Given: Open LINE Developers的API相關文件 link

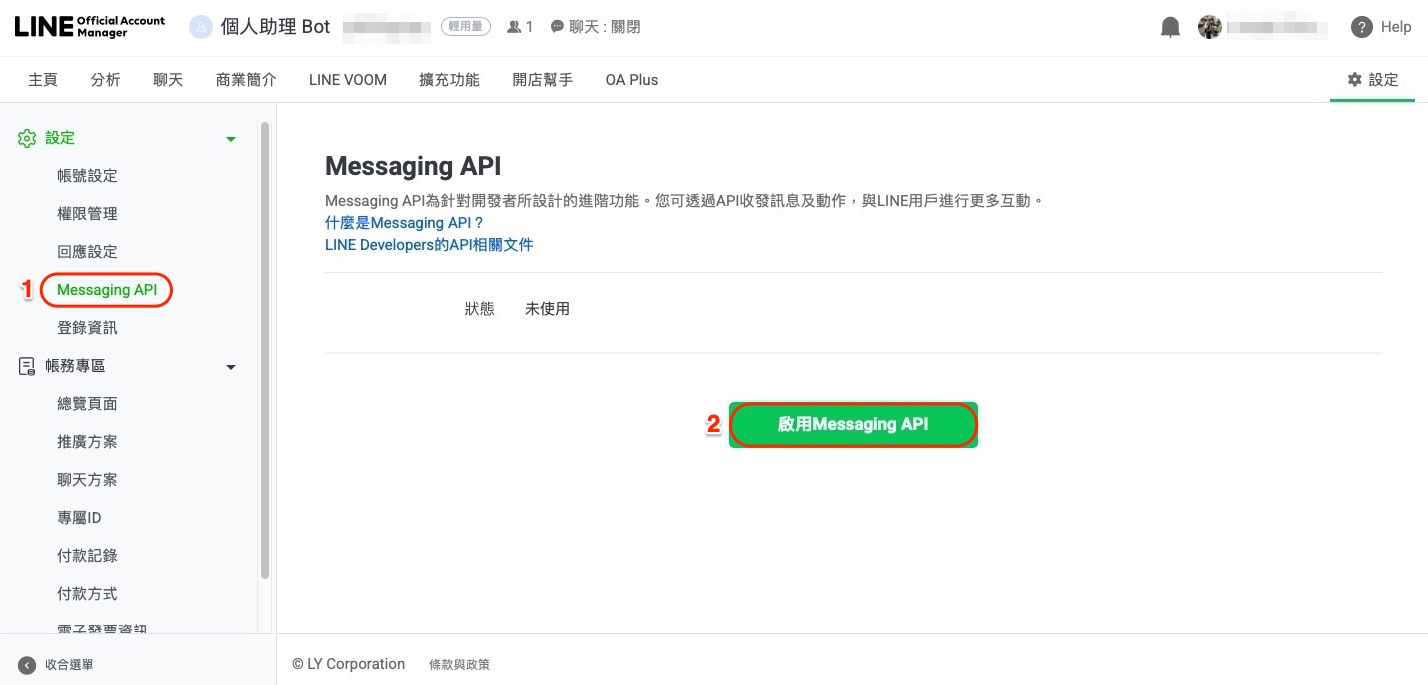Looking at the screenshot, I should [429, 244].
